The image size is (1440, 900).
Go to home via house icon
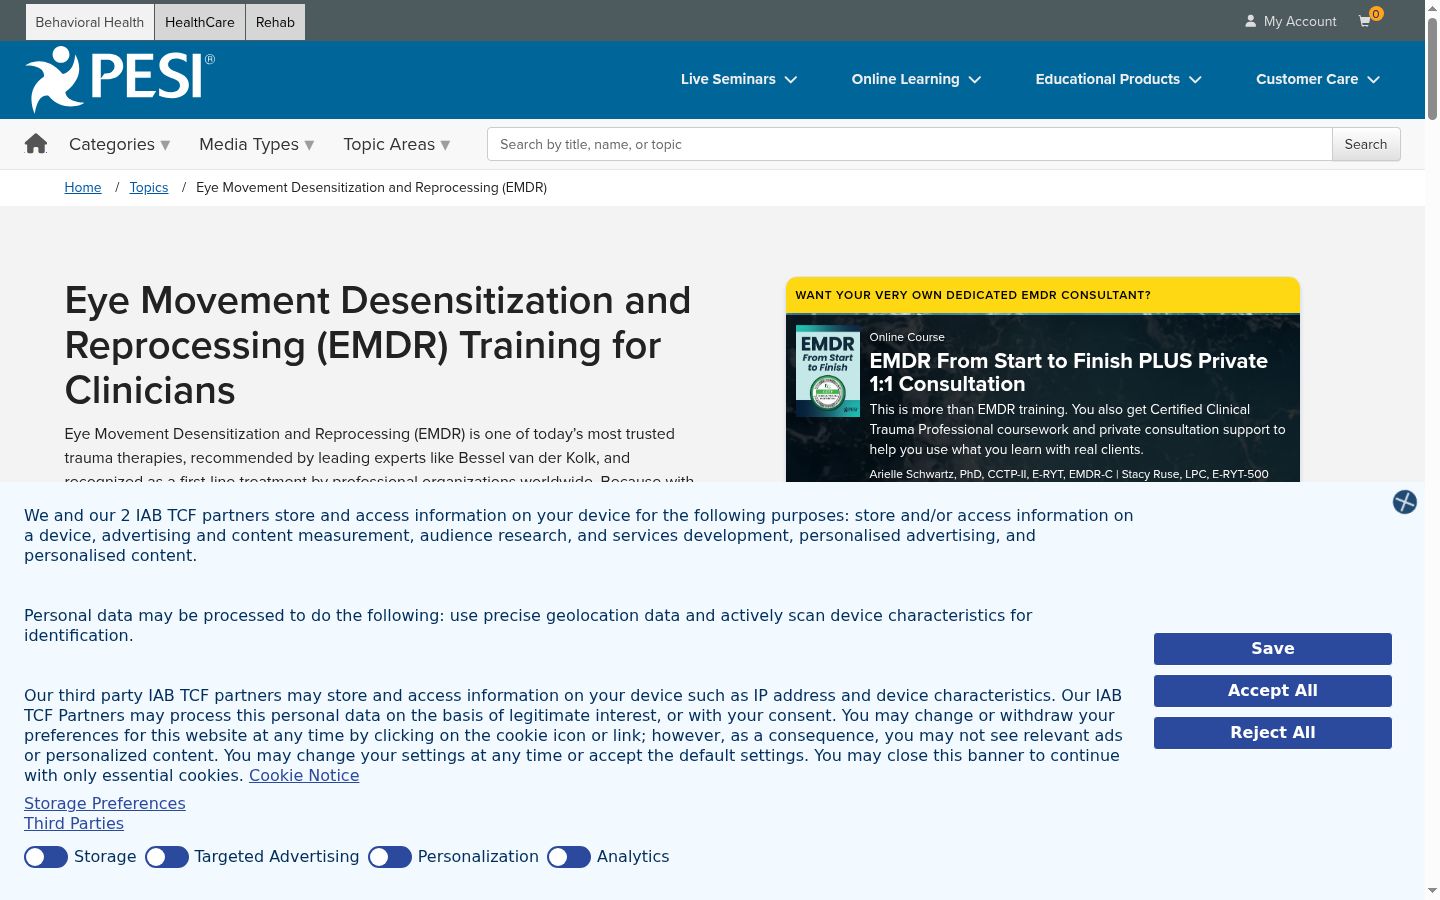(36, 144)
